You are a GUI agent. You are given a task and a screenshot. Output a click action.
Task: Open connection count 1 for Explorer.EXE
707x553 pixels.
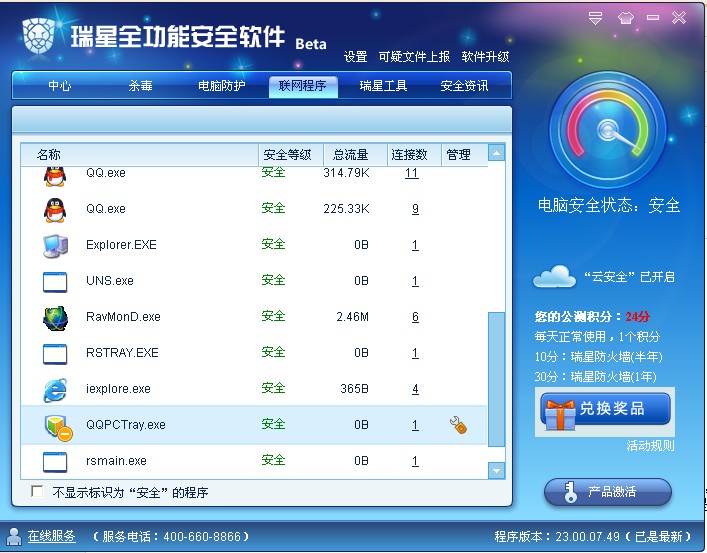coord(415,245)
